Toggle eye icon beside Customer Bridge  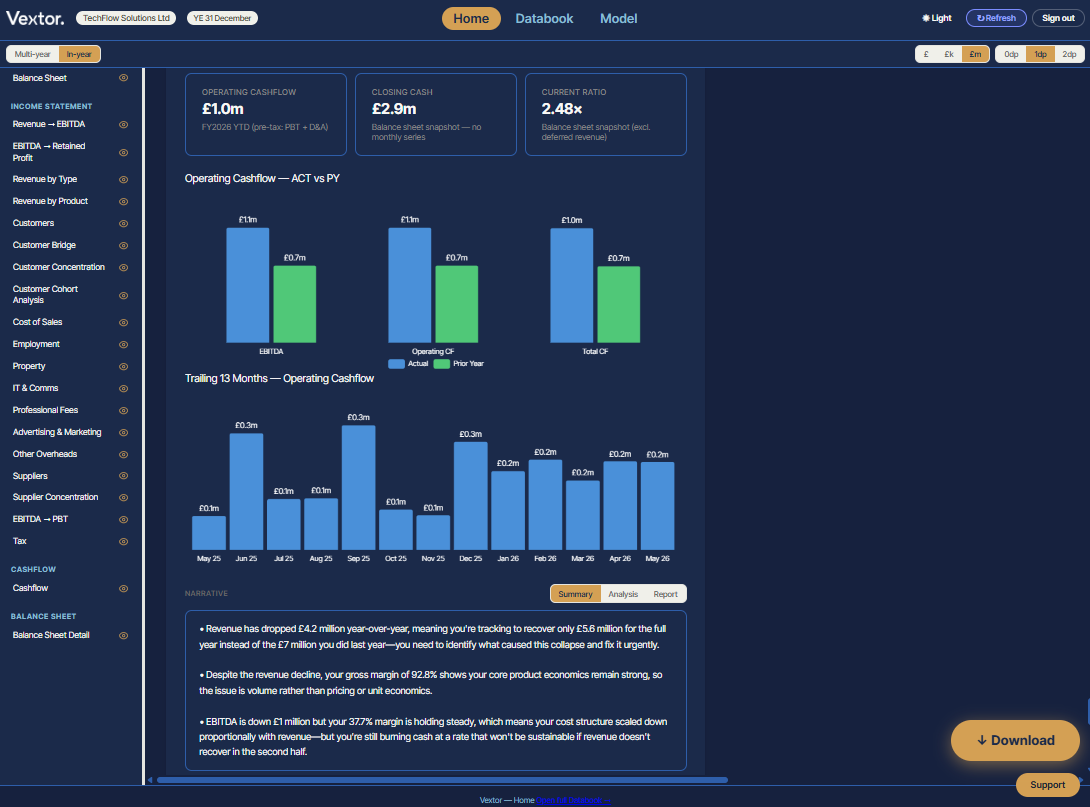tap(123, 245)
